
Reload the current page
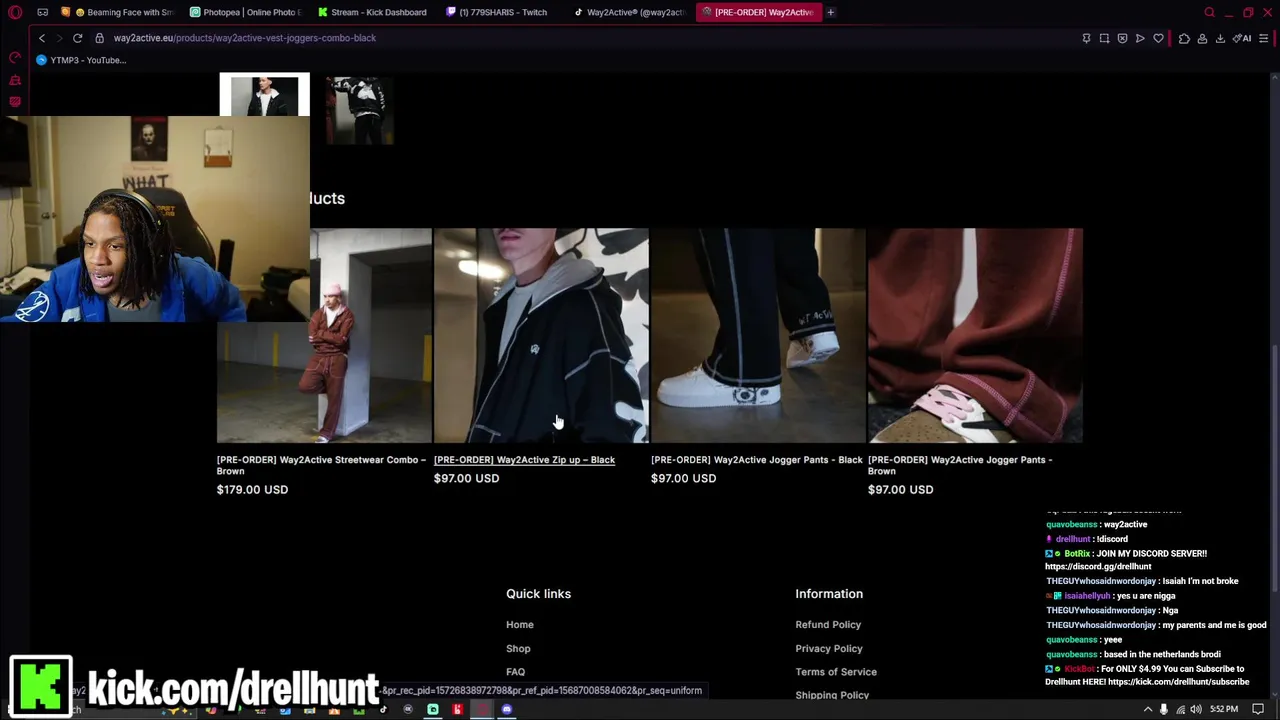point(77,38)
